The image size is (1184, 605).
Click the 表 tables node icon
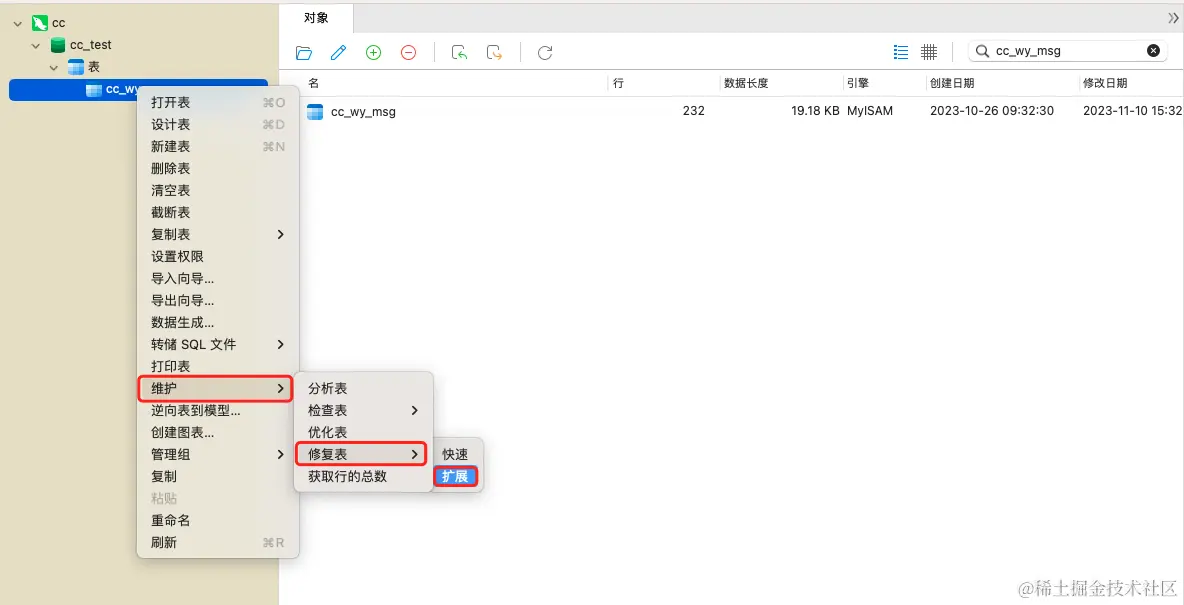coord(76,66)
